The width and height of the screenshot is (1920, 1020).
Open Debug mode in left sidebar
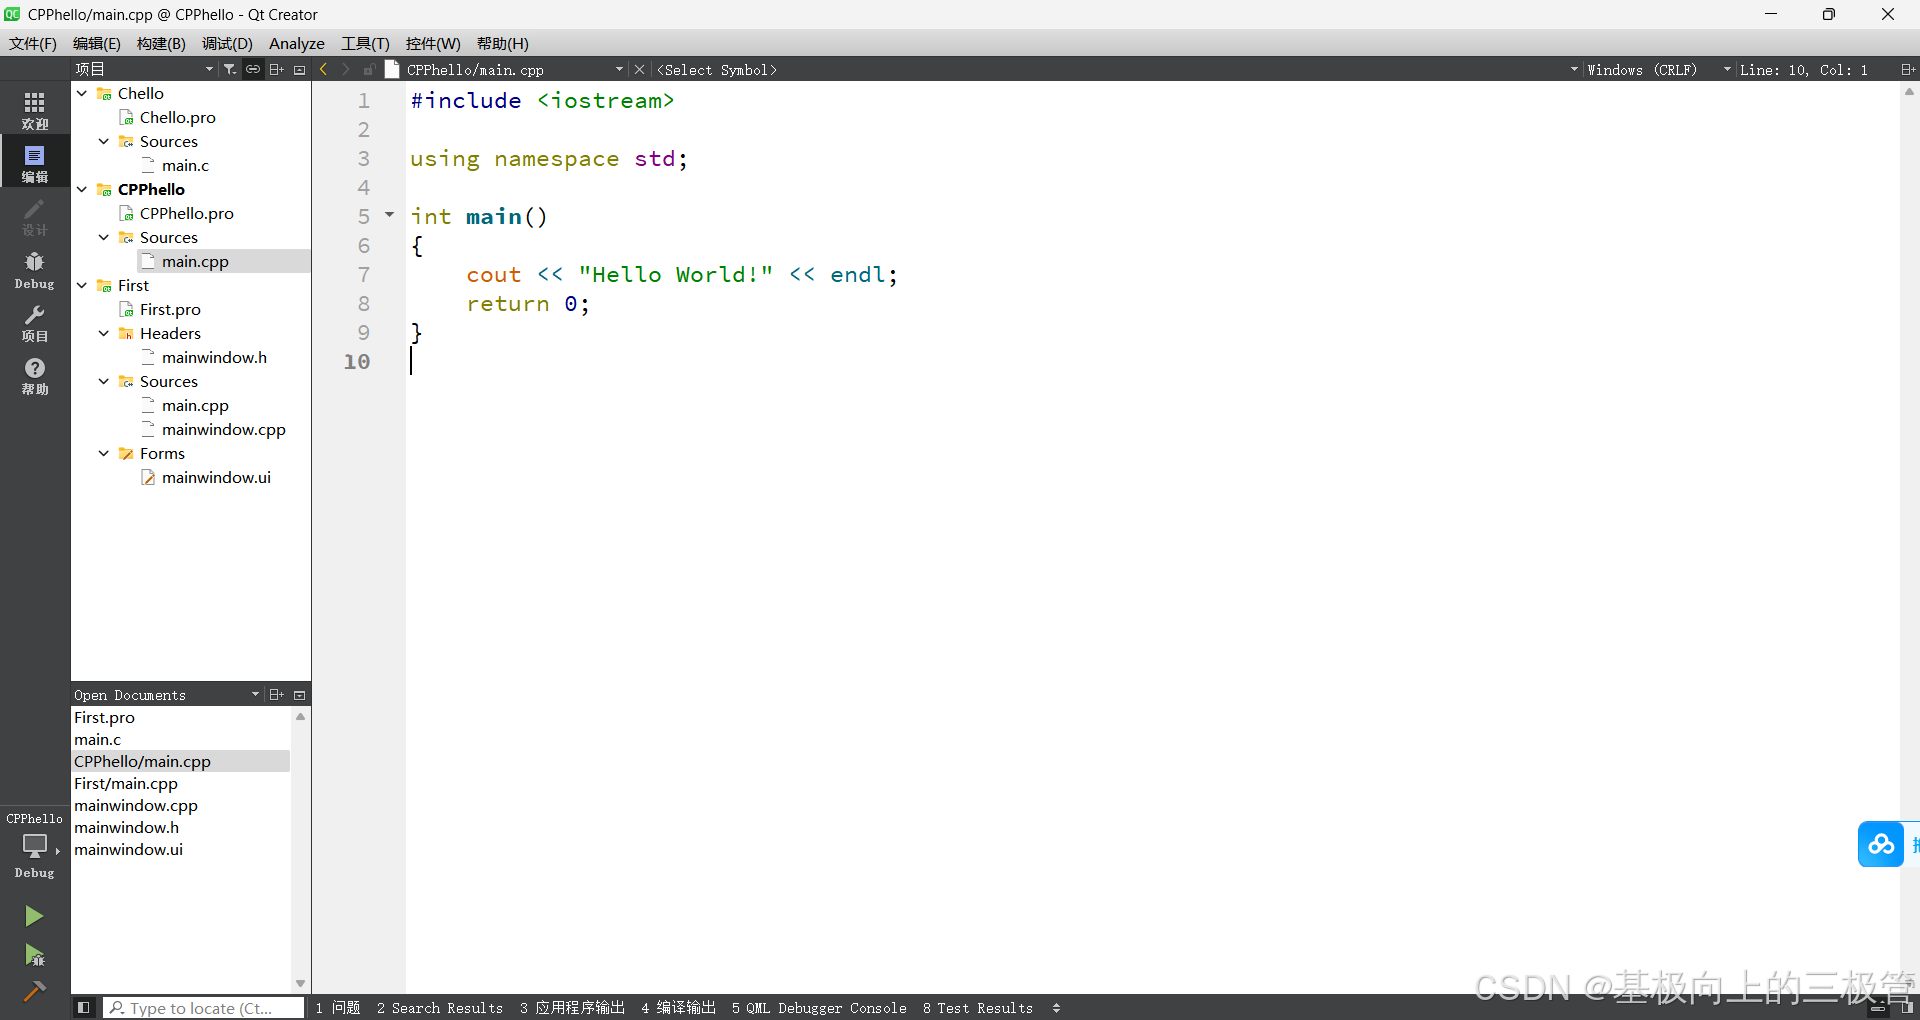(x=35, y=270)
